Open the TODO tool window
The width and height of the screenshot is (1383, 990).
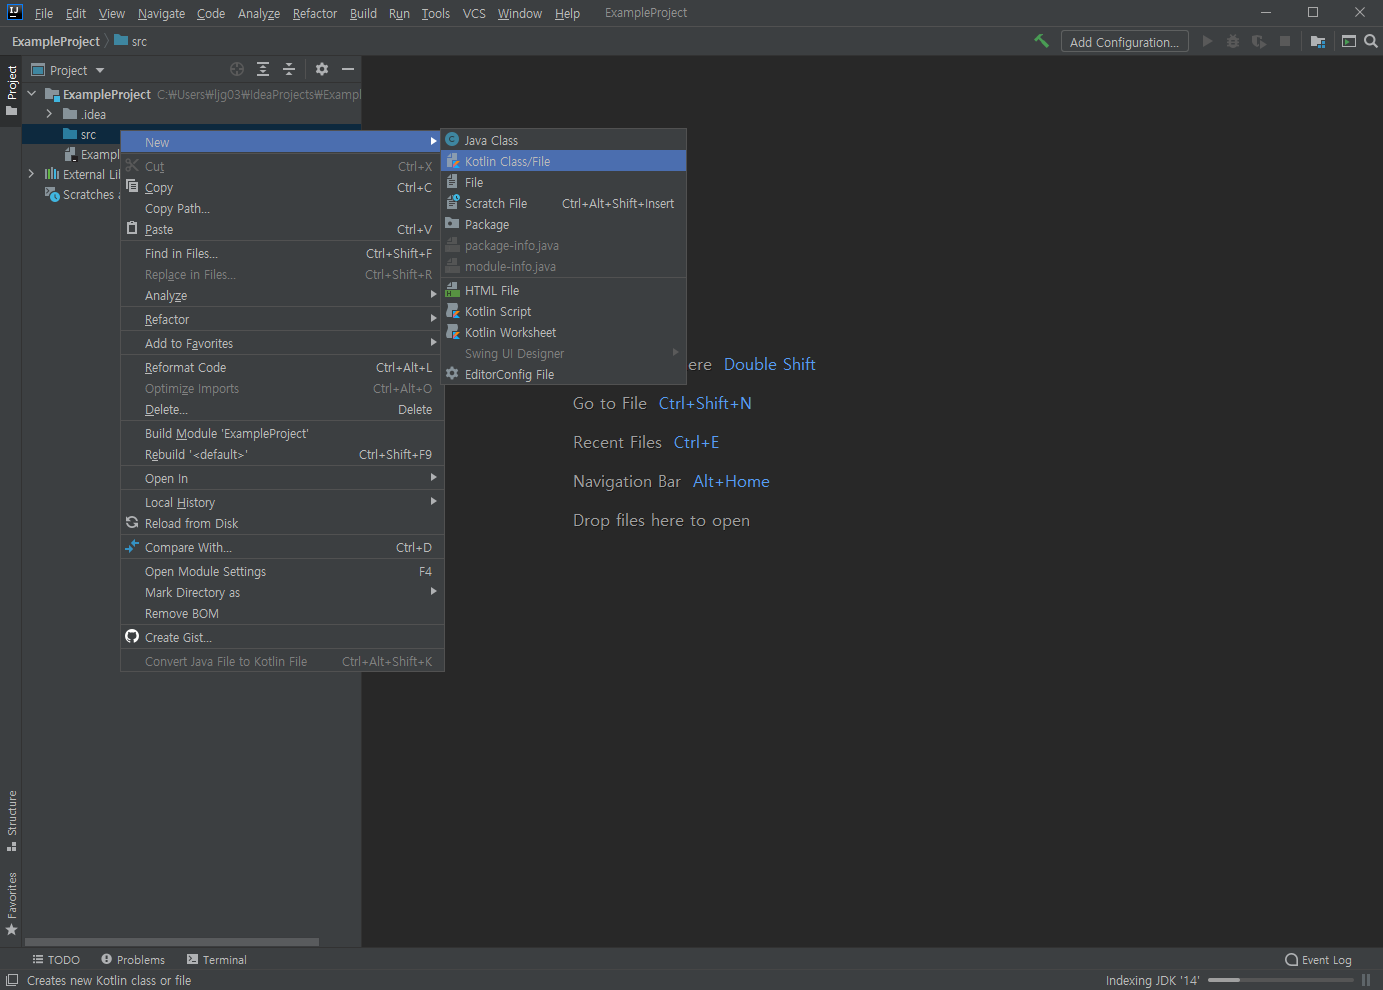[56, 960]
